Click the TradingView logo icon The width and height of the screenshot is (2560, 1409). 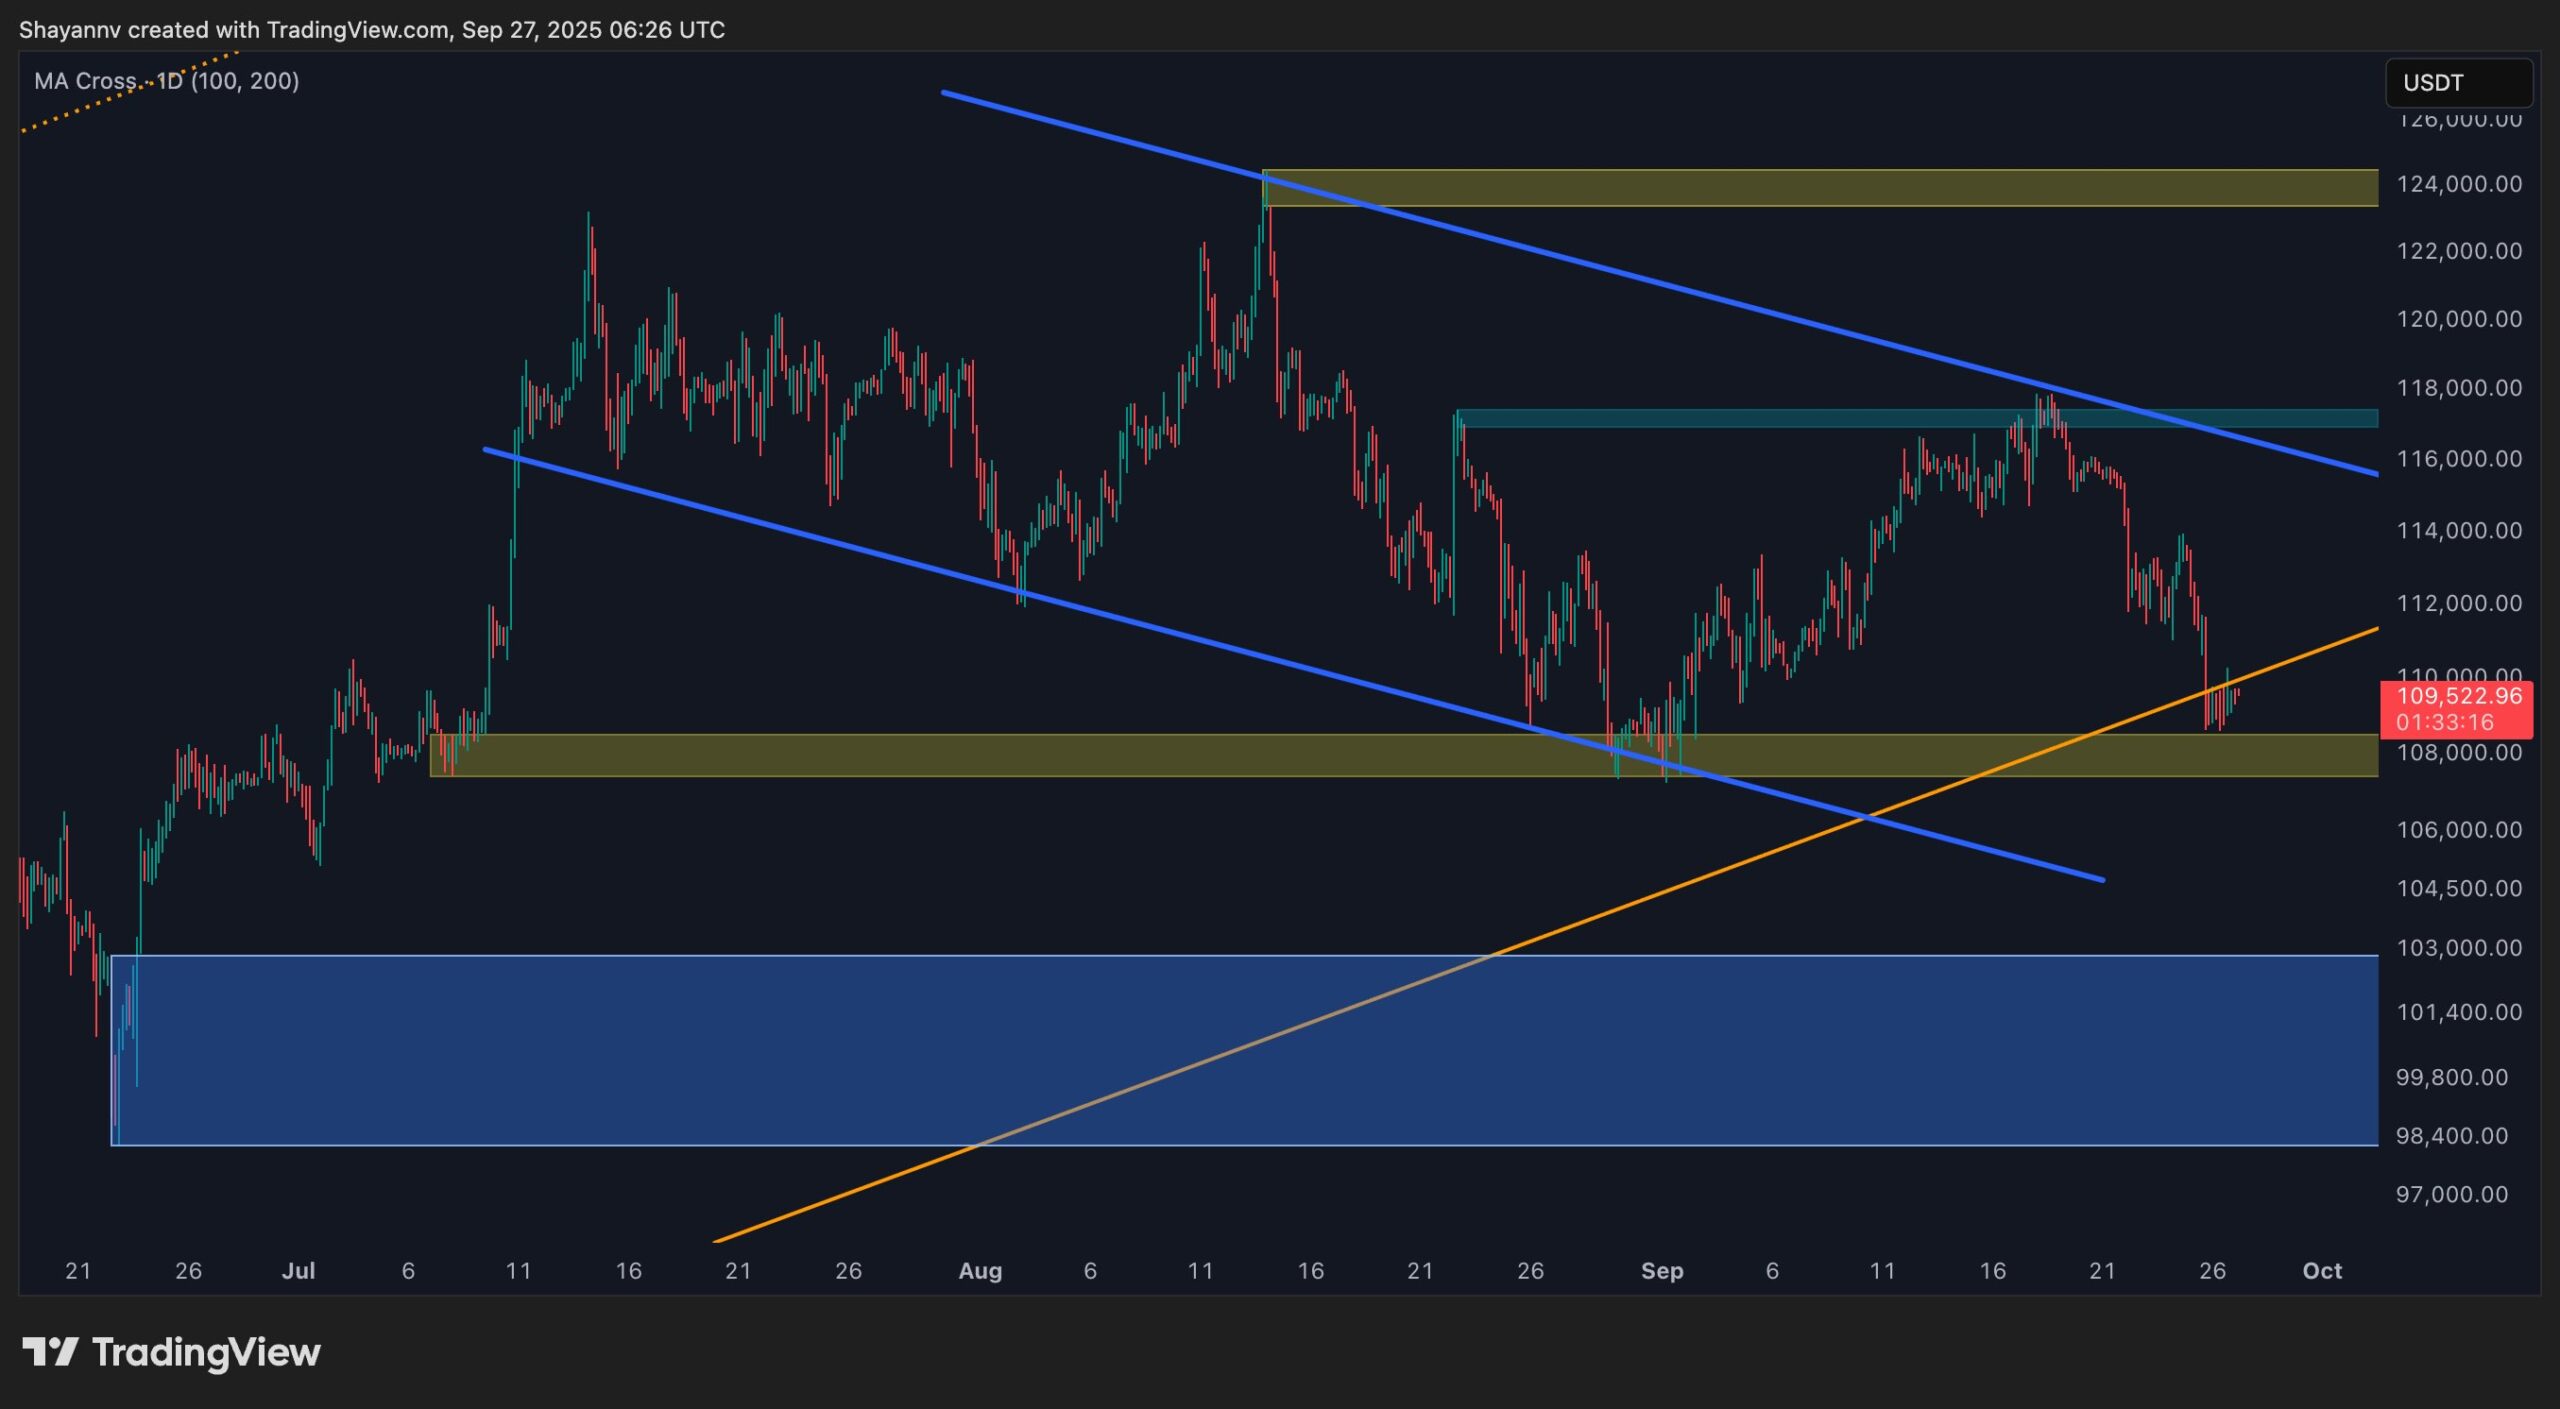tap(50, 1352)
